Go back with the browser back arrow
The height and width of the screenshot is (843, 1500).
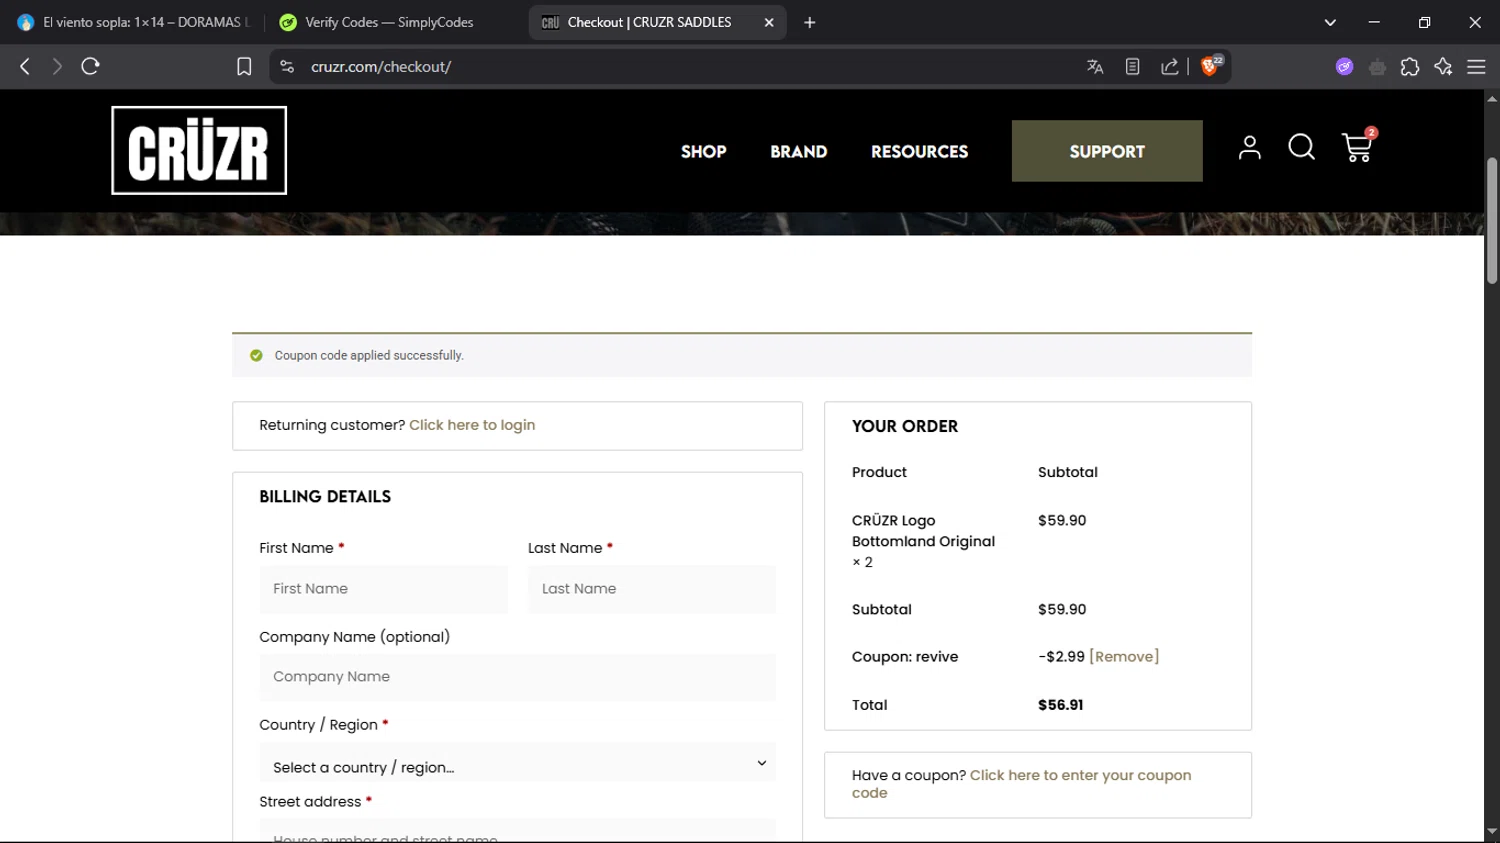(x=25, y=66)
